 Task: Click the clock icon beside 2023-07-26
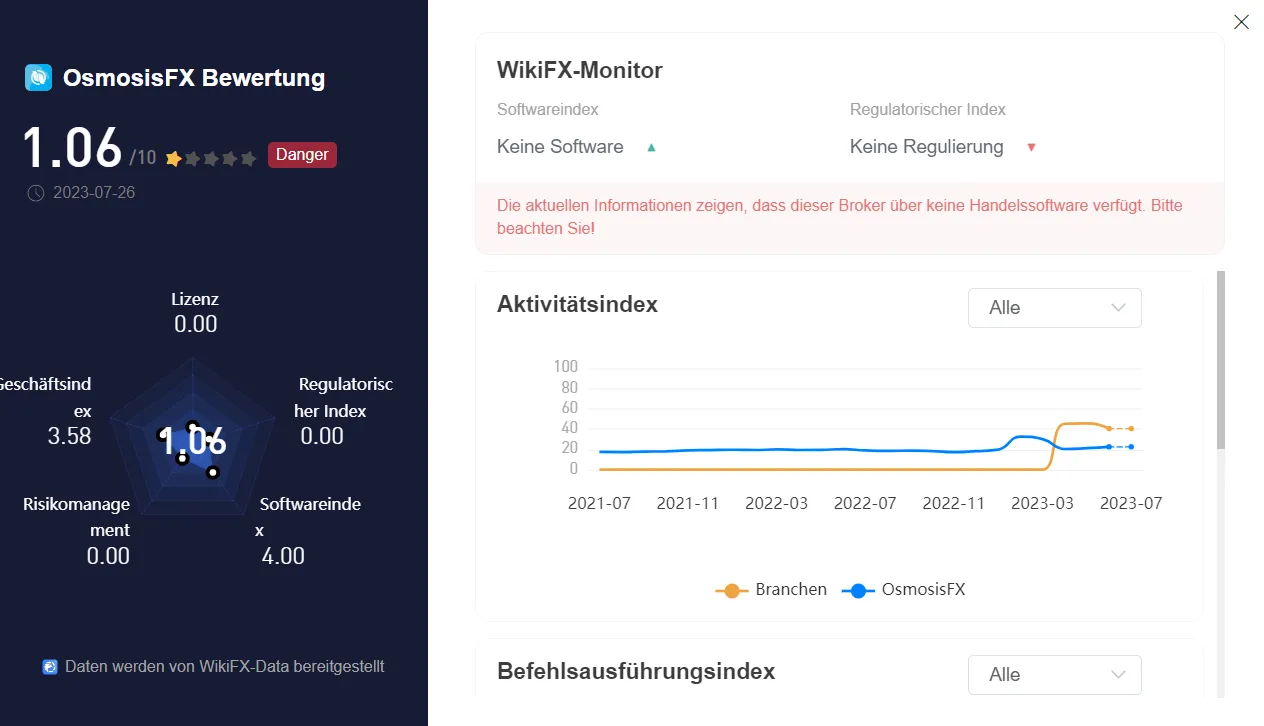tap(36, 193)
